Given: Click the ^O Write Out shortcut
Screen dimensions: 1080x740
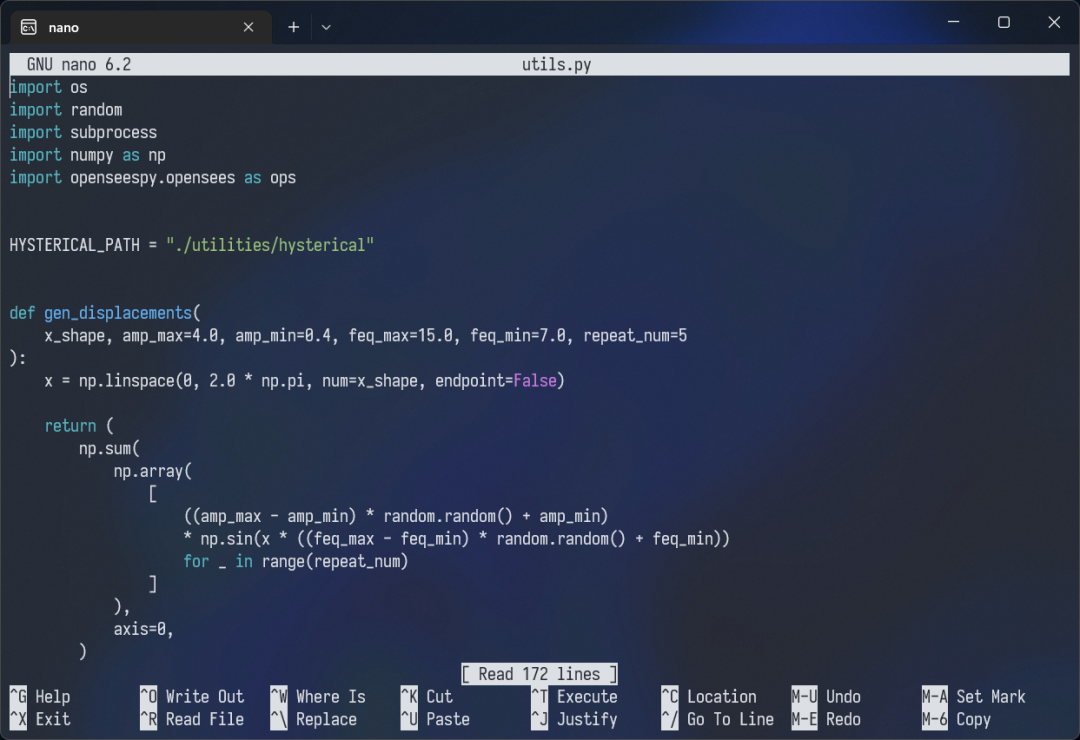Looking at the screenshot, I should (192, 697).
